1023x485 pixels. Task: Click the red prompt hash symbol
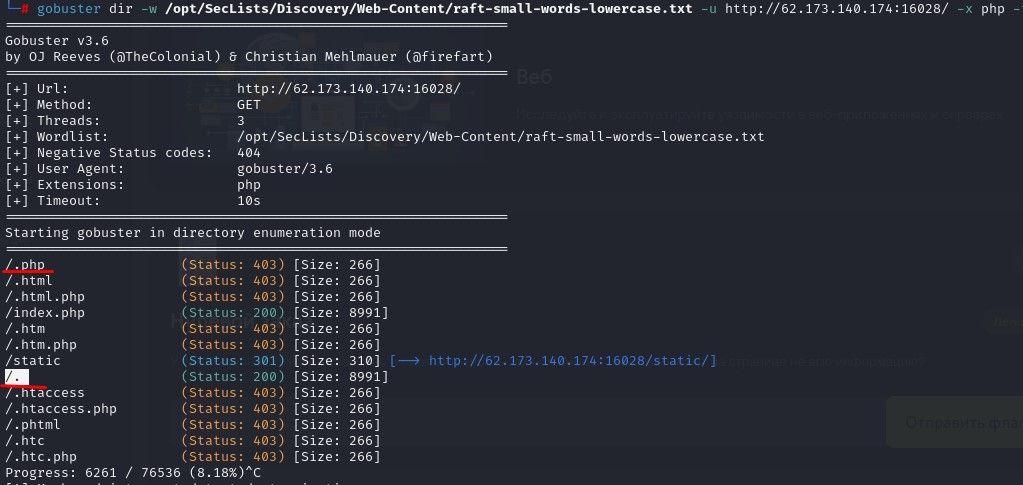tap(22, 9)
